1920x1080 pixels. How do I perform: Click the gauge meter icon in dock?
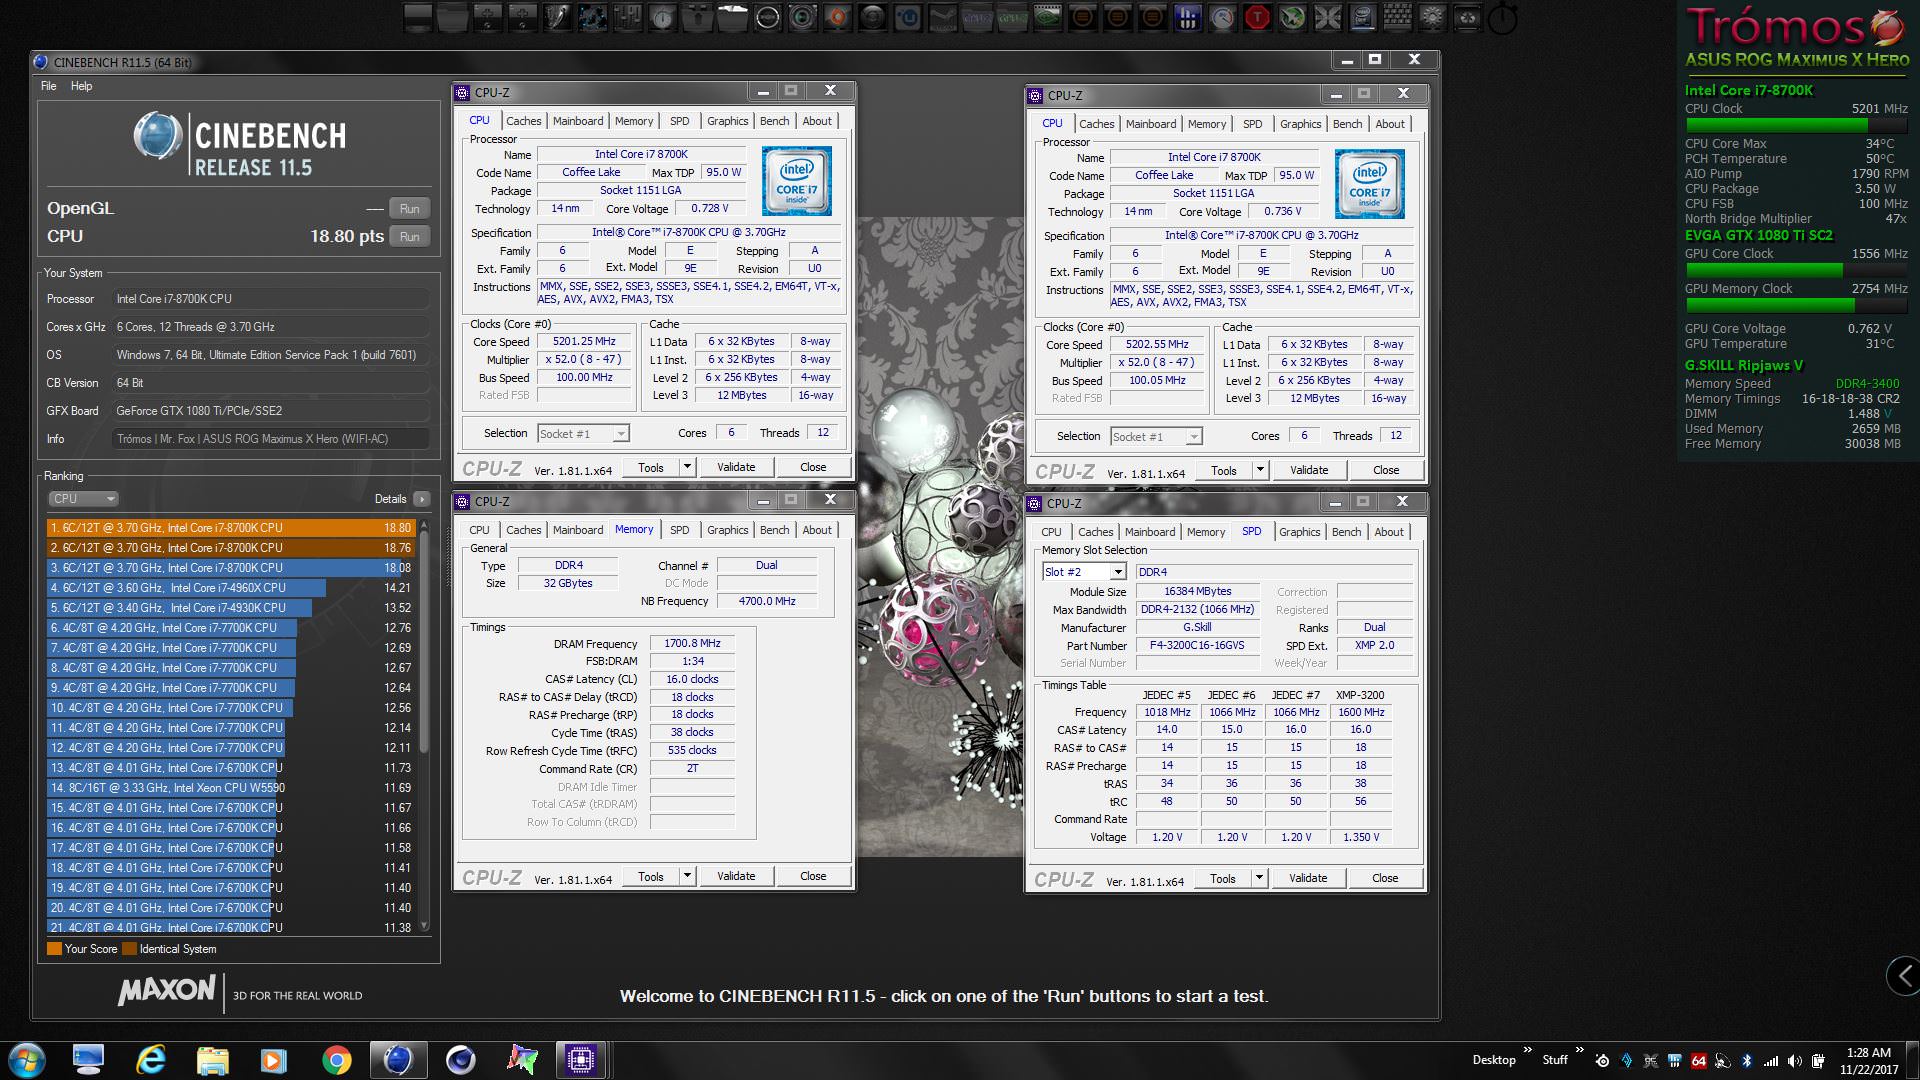1222,17
